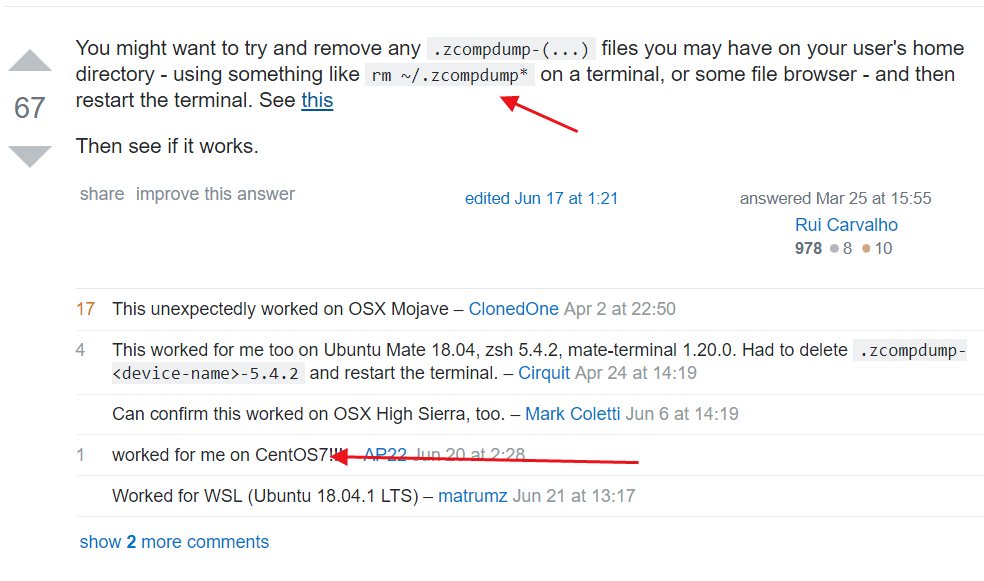Click the bronze badge dot
Image resolution: width=984 pixels, height=581 pixels.
866,248
